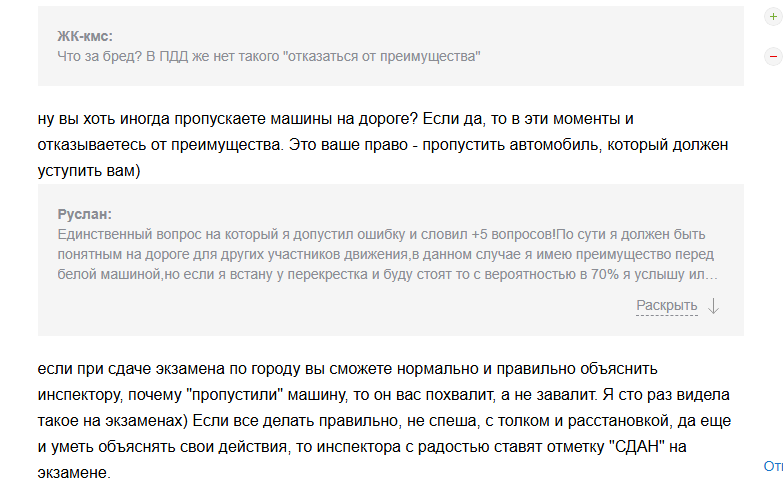This screenshot has width=783, height=491.
Task: Click the paragraph beginning 'ну вы хоть иногда'
Action: (383, 145)
